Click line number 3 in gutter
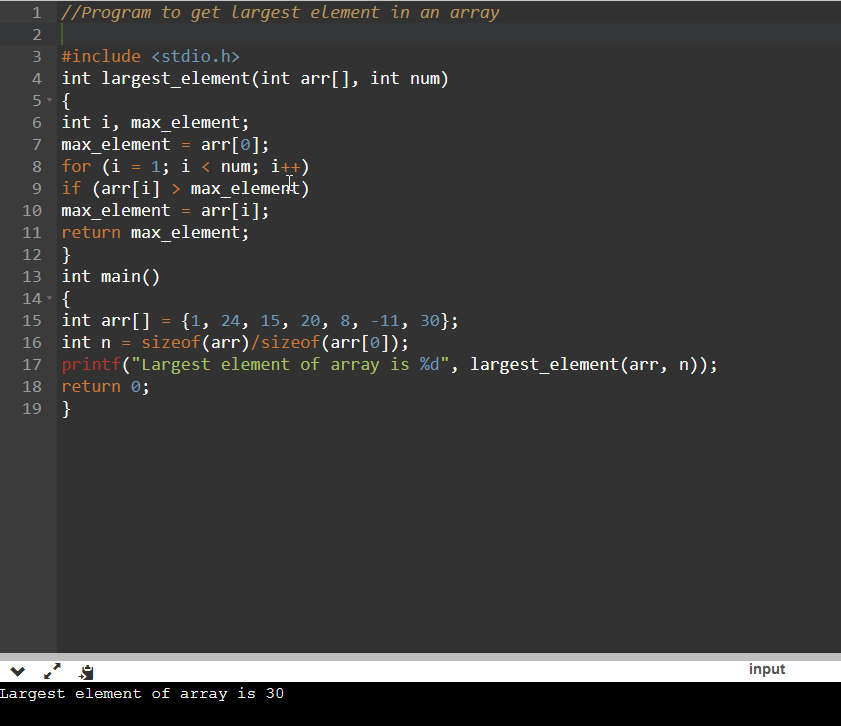 pyautogui.click(x=36, y=56)
